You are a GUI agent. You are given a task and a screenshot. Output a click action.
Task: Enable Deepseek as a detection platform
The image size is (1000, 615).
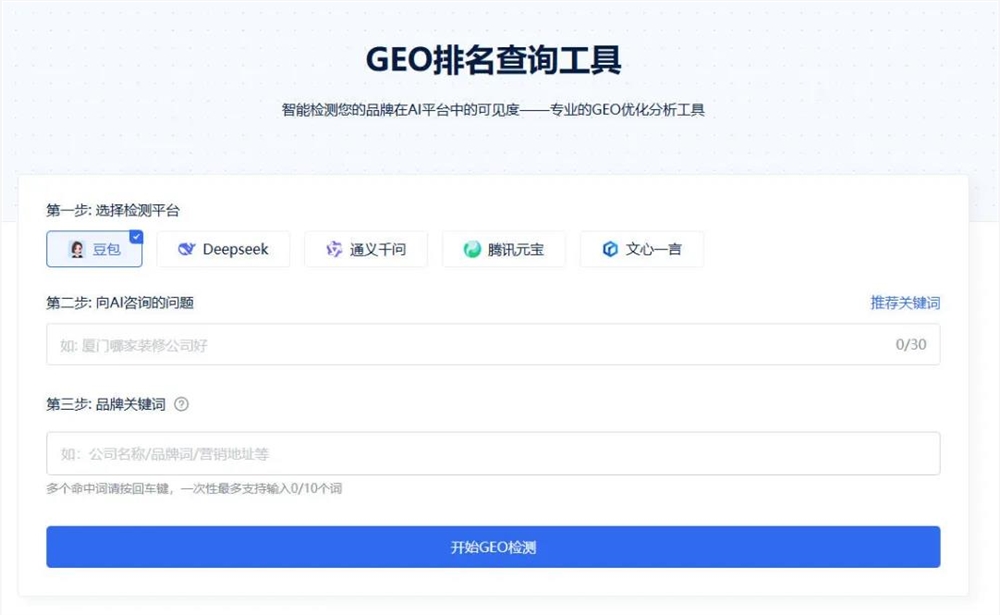click(223, 249)
